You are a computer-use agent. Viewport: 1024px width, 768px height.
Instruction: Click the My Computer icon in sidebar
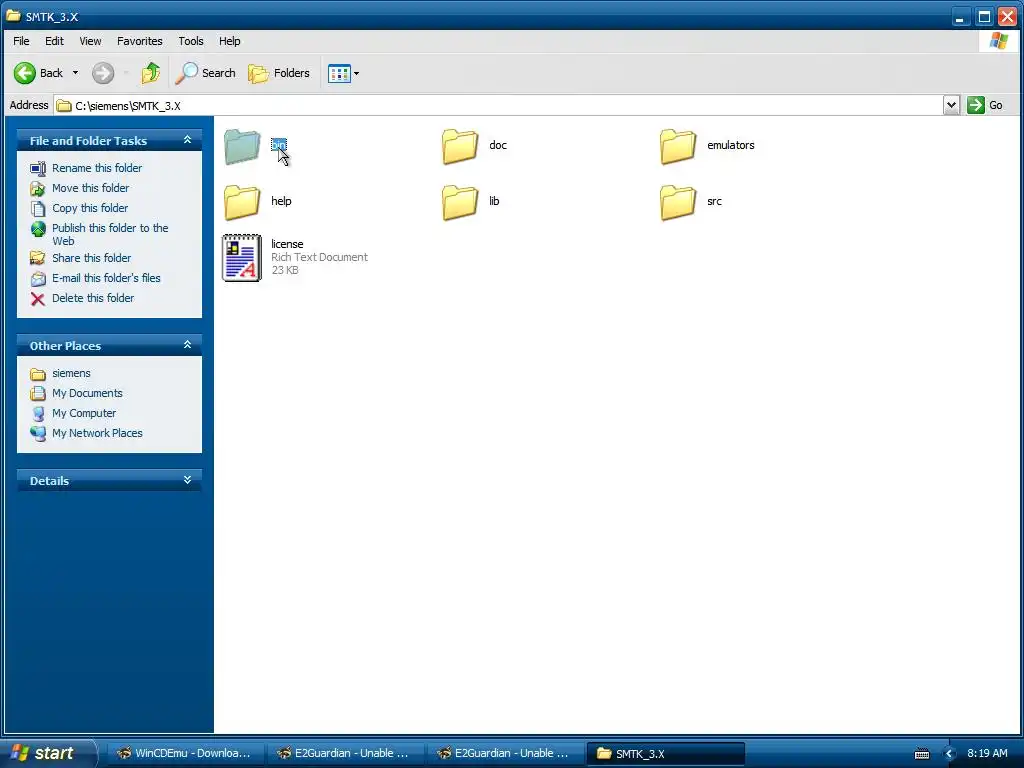(38, 414)
